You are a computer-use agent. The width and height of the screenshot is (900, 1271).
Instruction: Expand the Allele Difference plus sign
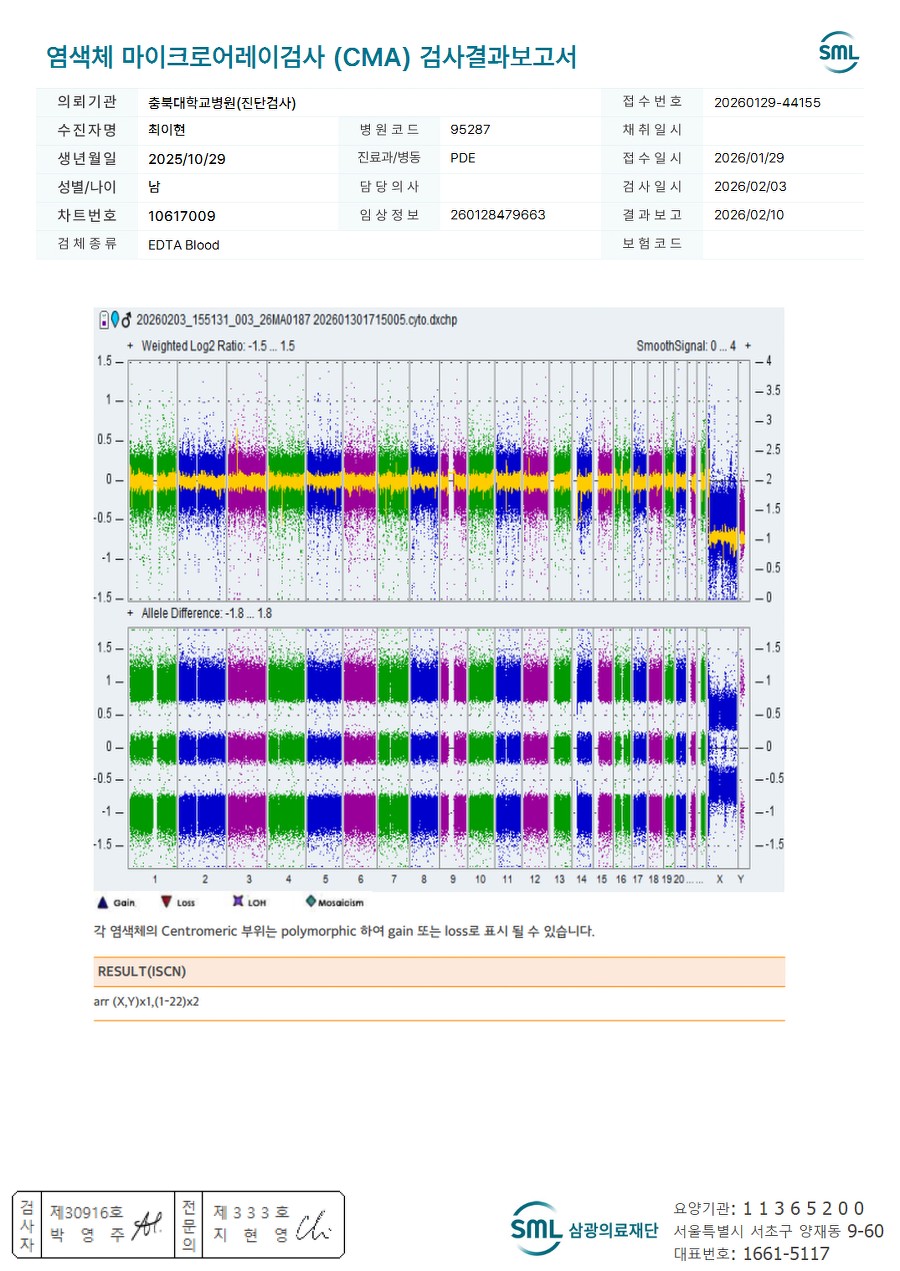(130, 613)
